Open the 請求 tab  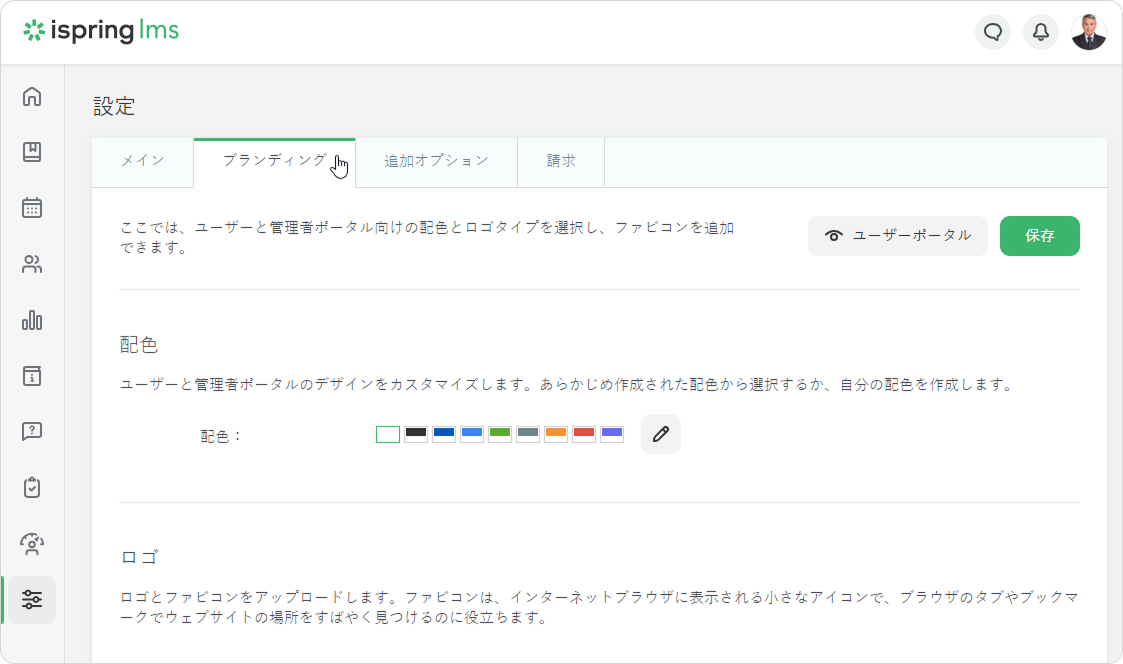tap(561, 161)
